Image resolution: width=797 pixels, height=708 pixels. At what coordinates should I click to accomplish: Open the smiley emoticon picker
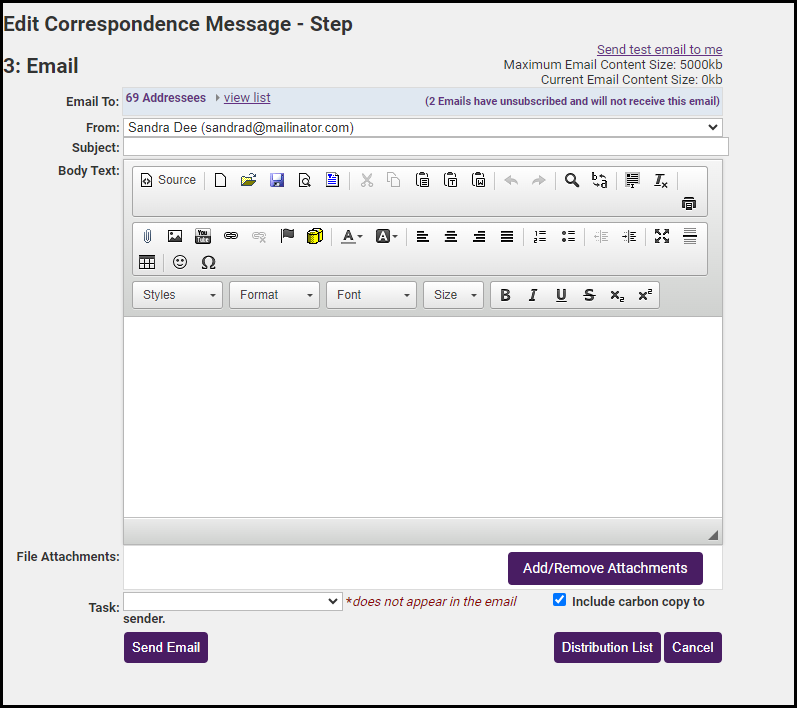180,262
